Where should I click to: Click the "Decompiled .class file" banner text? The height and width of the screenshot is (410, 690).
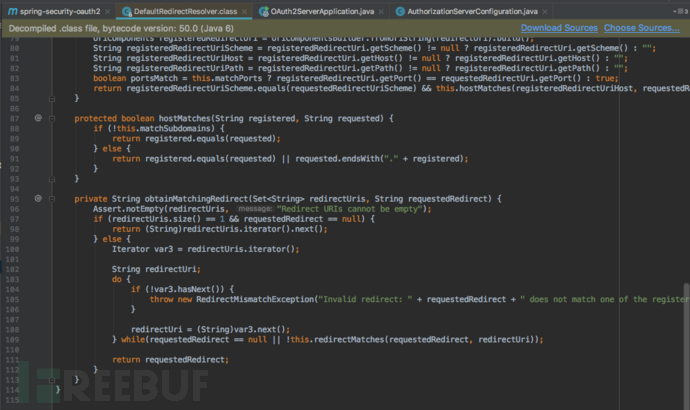pyautogui.click(x=121, y=29)
